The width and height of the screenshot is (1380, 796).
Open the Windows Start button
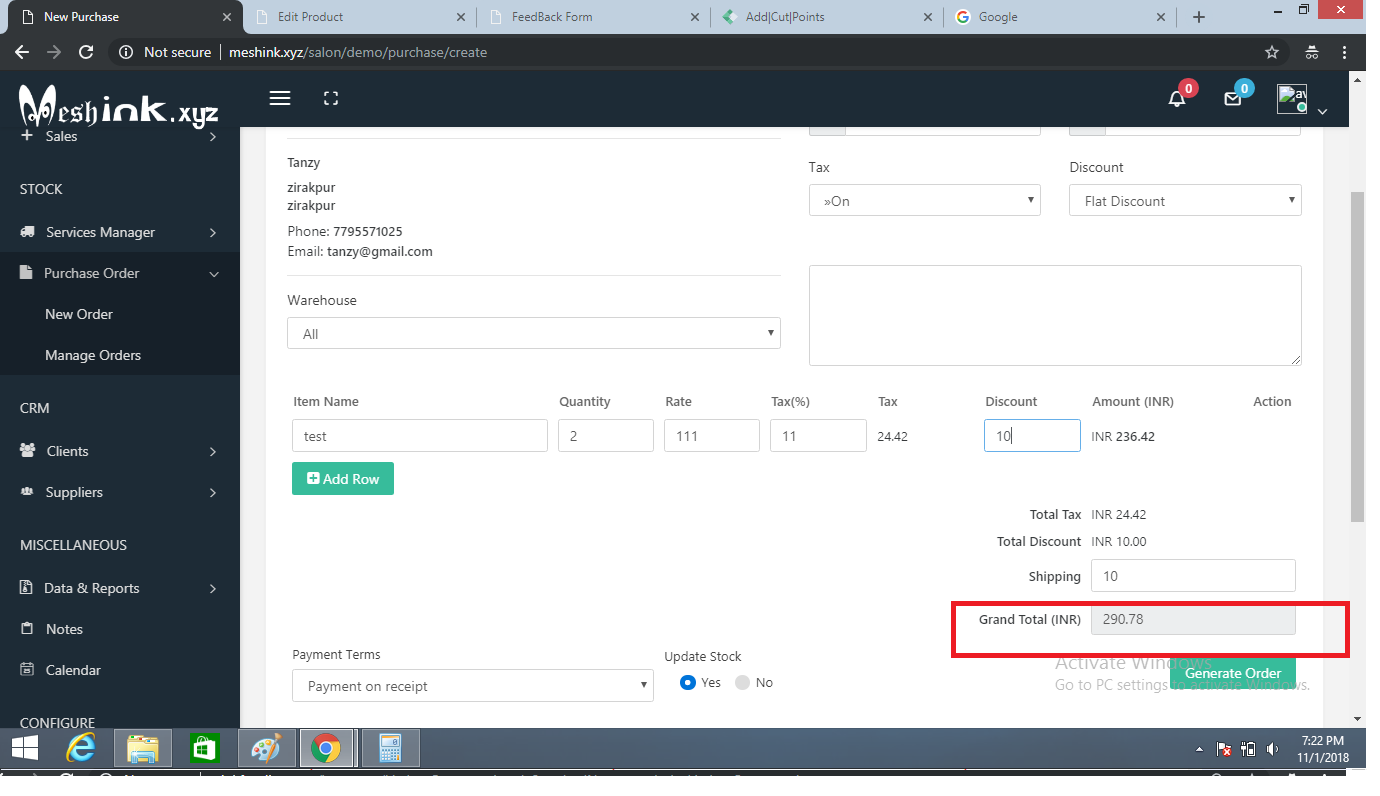coord(25,748)
